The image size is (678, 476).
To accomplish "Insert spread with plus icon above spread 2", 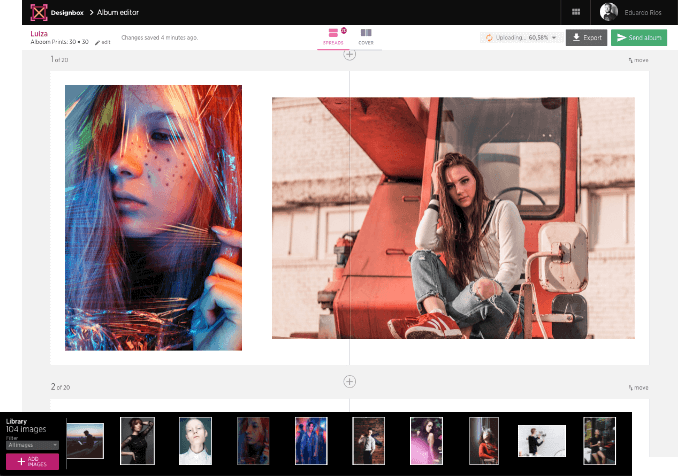I will pyautogui.click(x=349, y=381).
